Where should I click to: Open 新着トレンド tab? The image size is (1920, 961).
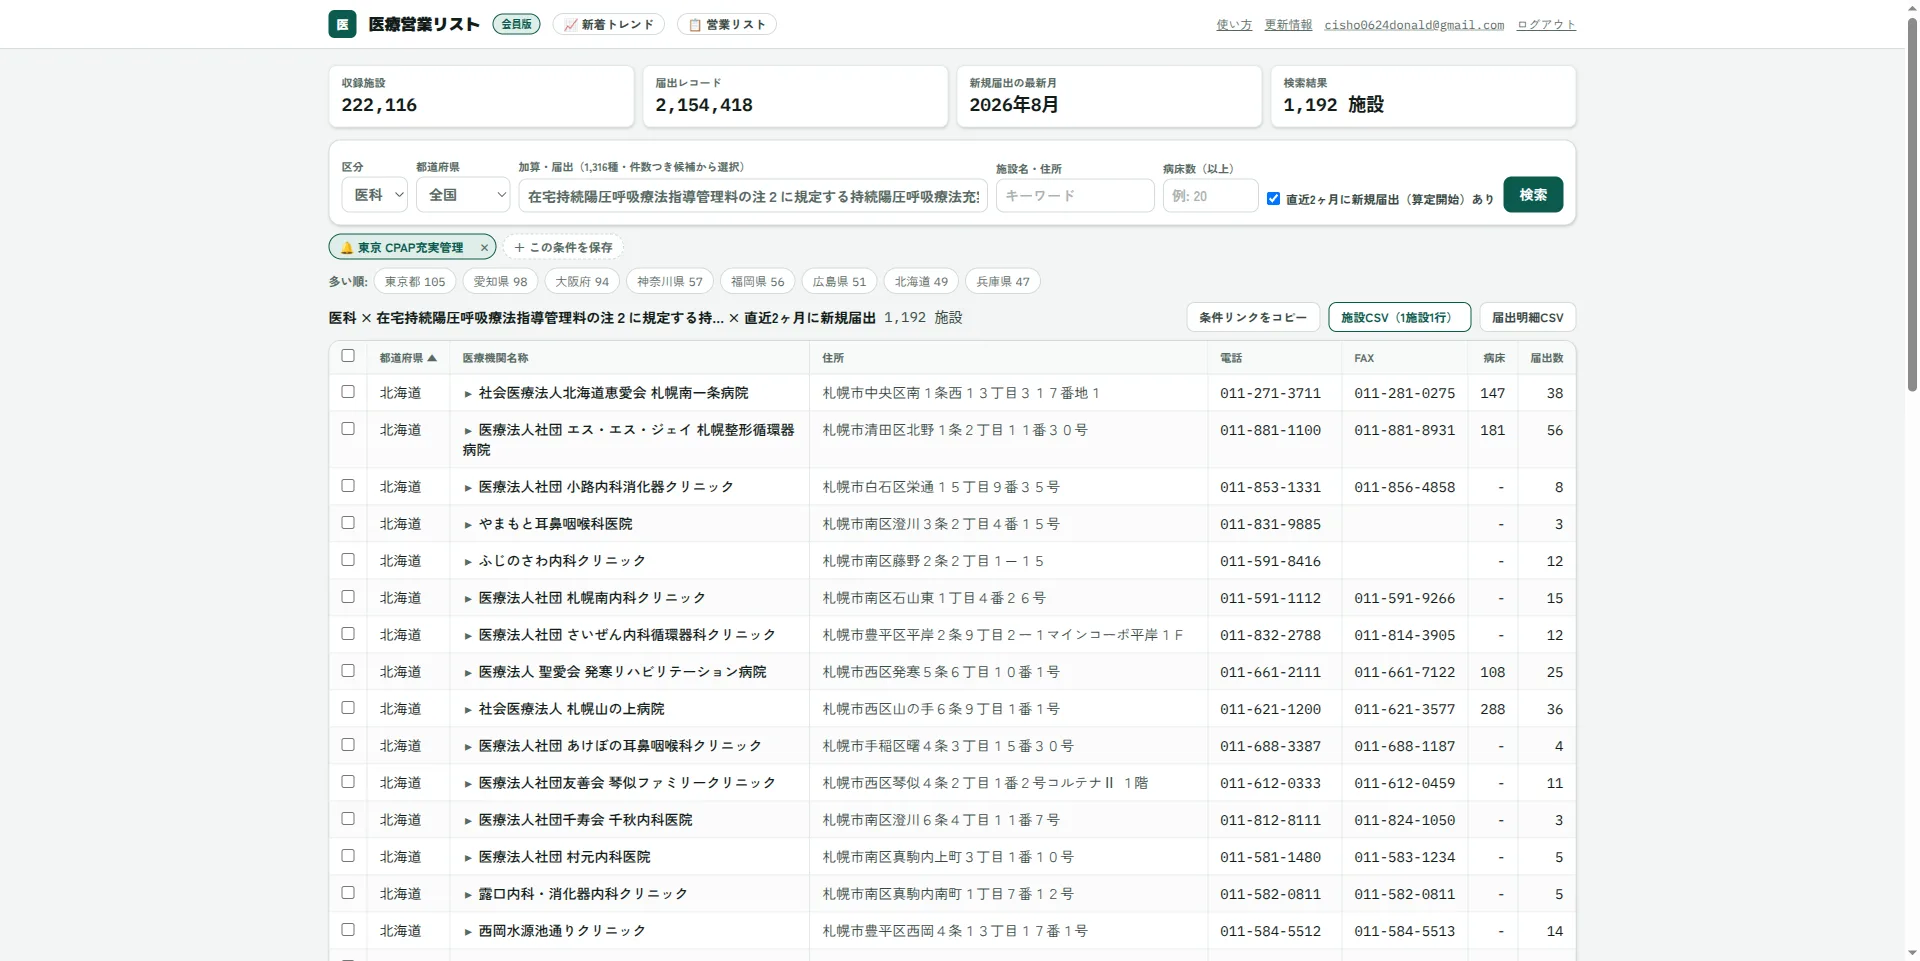point(609,24)
